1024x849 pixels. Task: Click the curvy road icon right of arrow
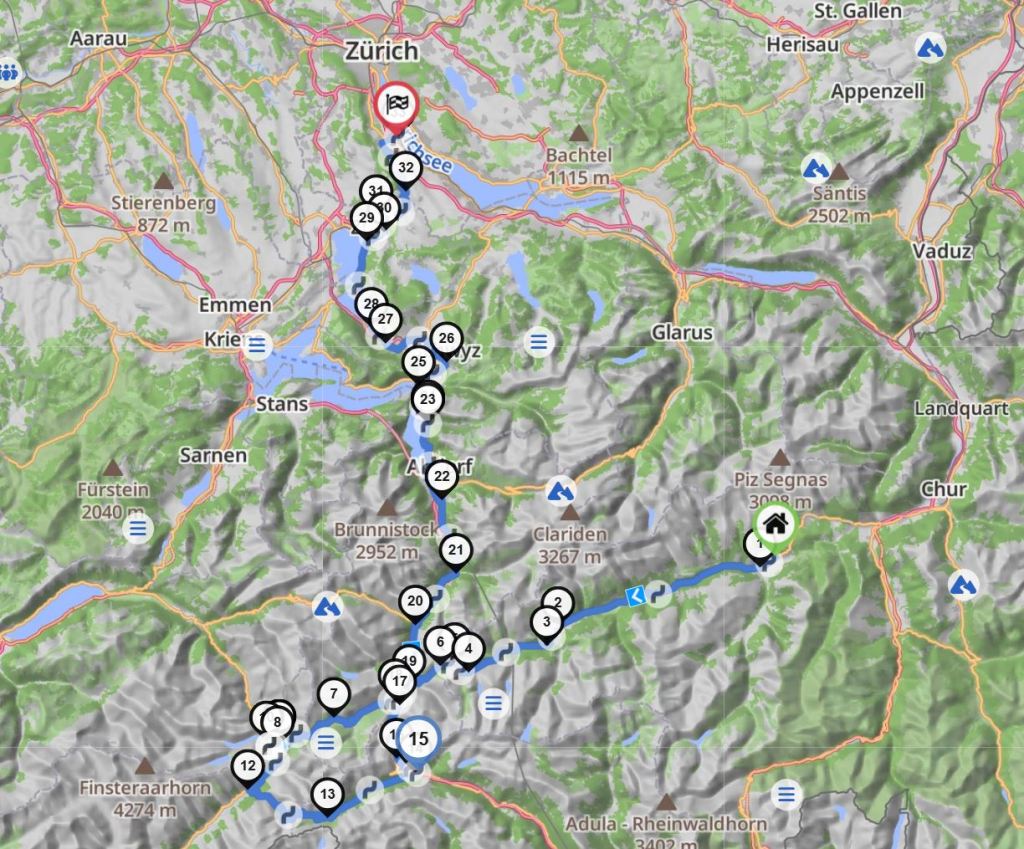click(658, 593)
